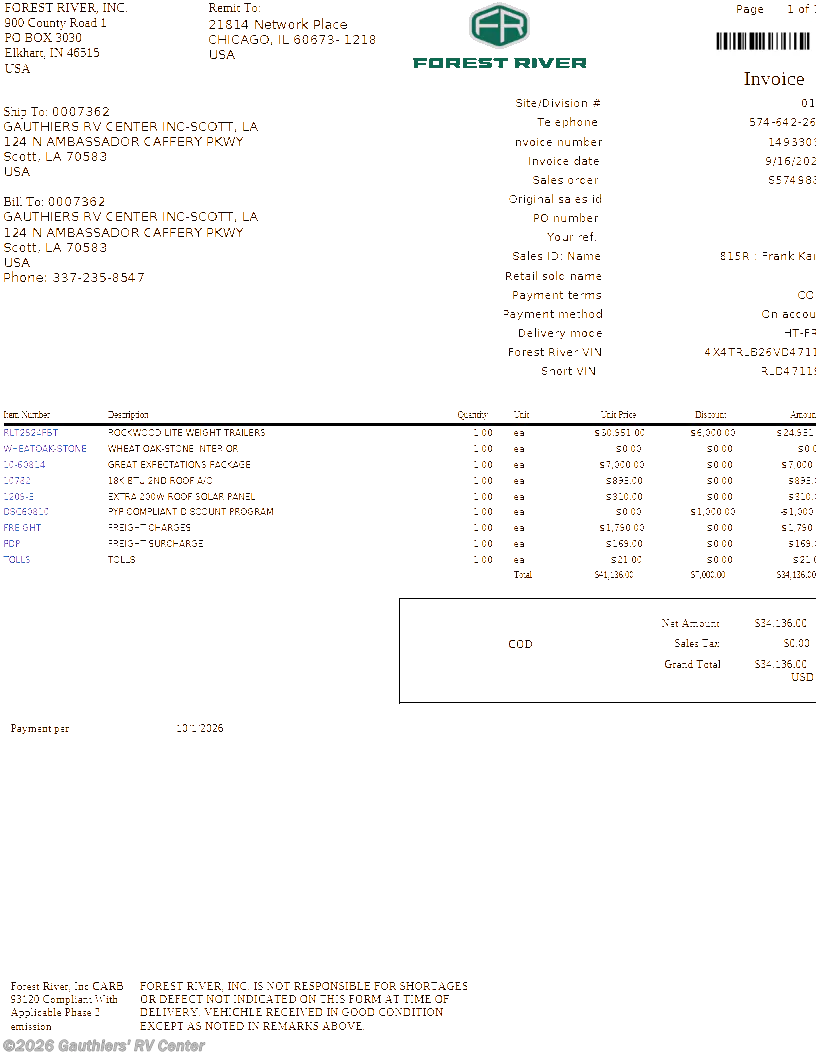Click the "21814 Network Place" address line

pyautogui.click(x=278, y=24)
